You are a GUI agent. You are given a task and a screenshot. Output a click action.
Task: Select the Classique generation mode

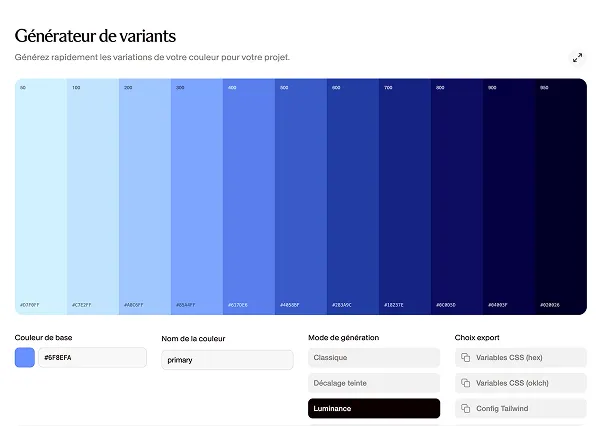[374, 357]
